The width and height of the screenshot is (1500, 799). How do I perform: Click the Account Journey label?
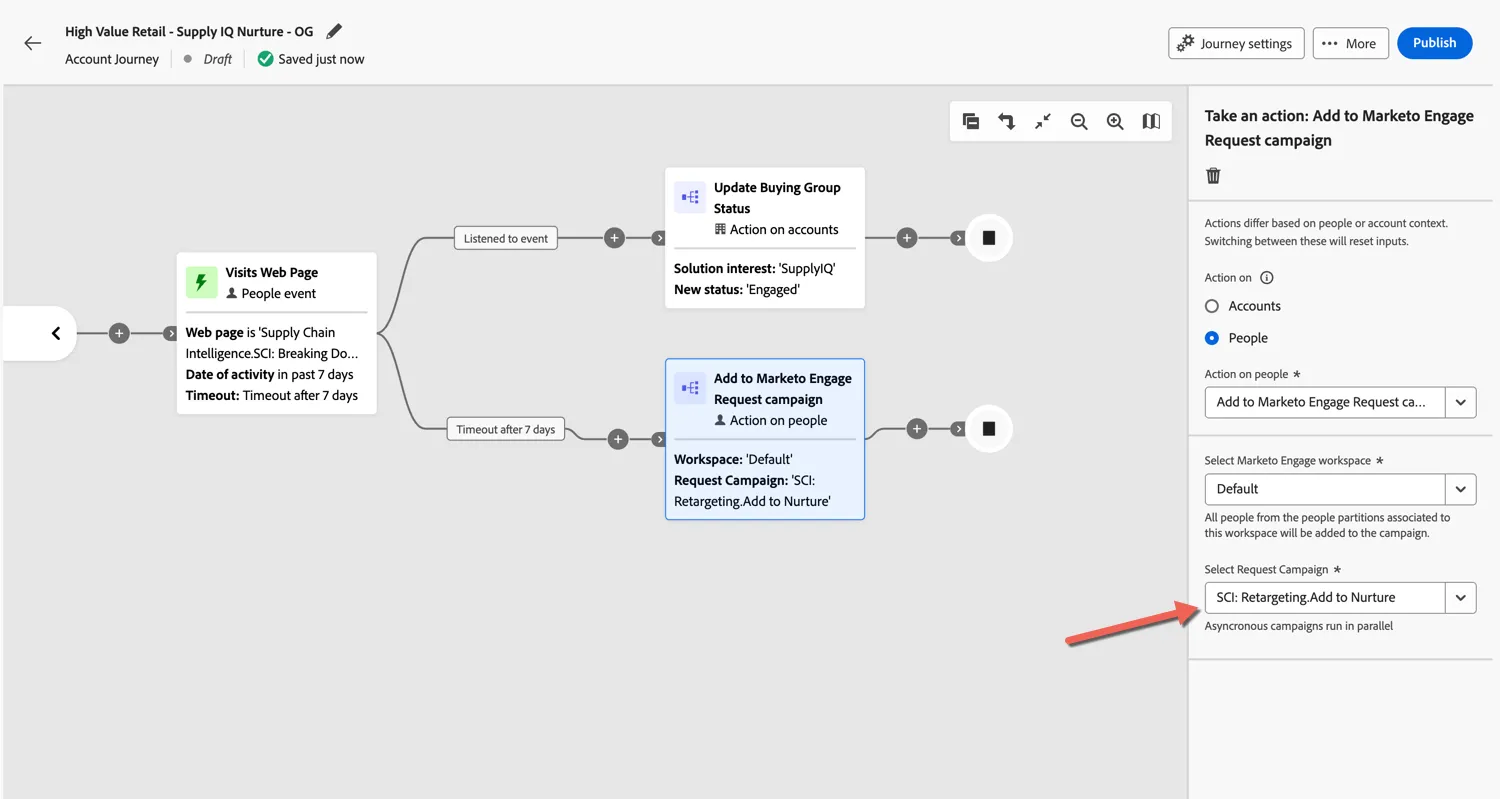[x=112, y=59]
